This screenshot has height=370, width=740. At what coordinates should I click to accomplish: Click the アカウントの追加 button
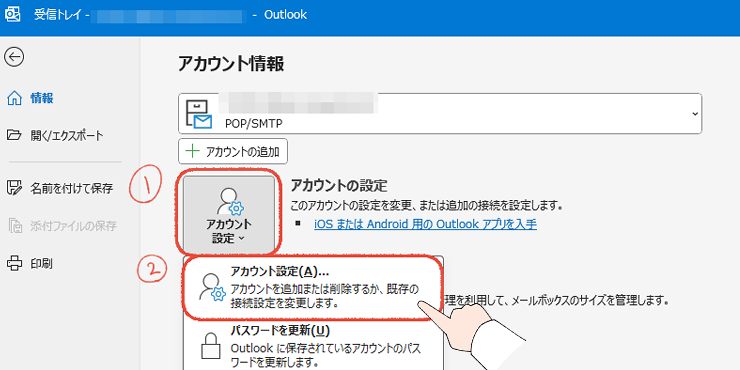[x=233, y=151]
